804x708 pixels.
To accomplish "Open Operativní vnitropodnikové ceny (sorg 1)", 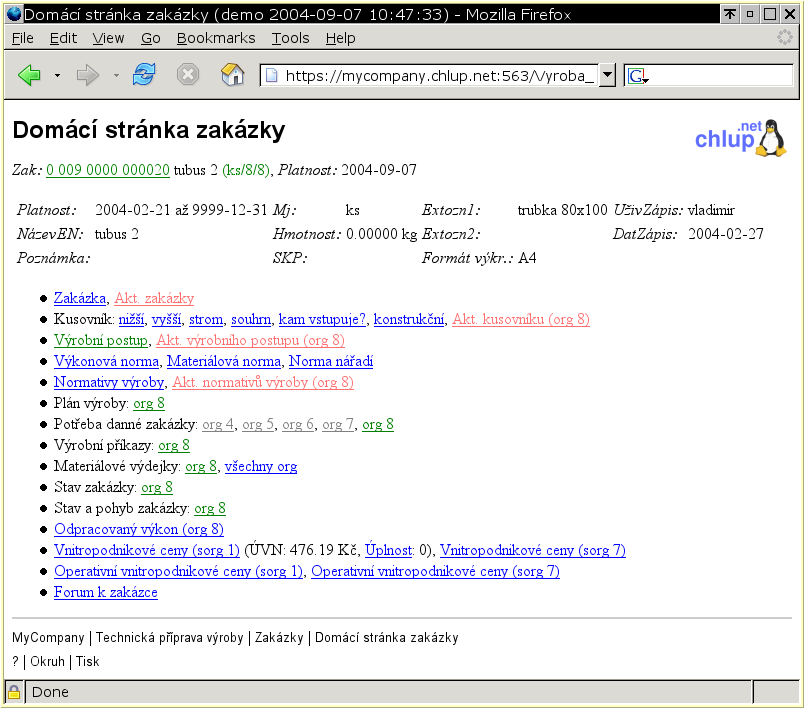I will 178,571.
